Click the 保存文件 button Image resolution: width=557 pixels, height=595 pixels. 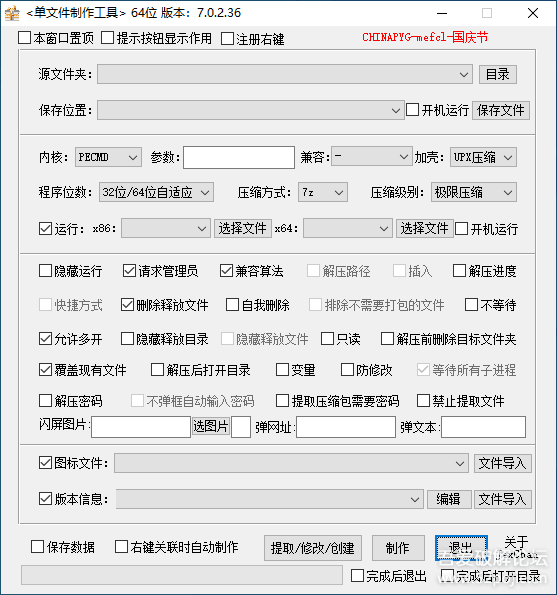click(x=500, y=110)
